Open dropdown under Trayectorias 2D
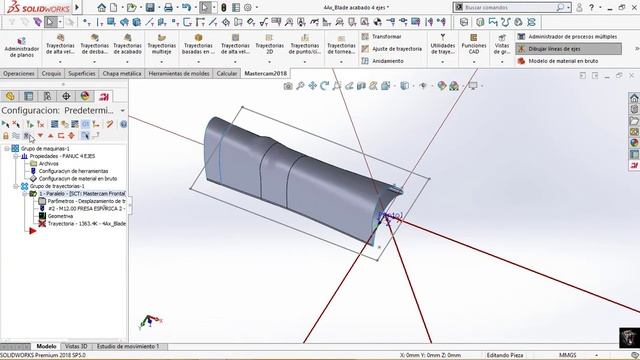Image resolution: width=640 pixels, height=360 pixels. click(x=269, y=62)
